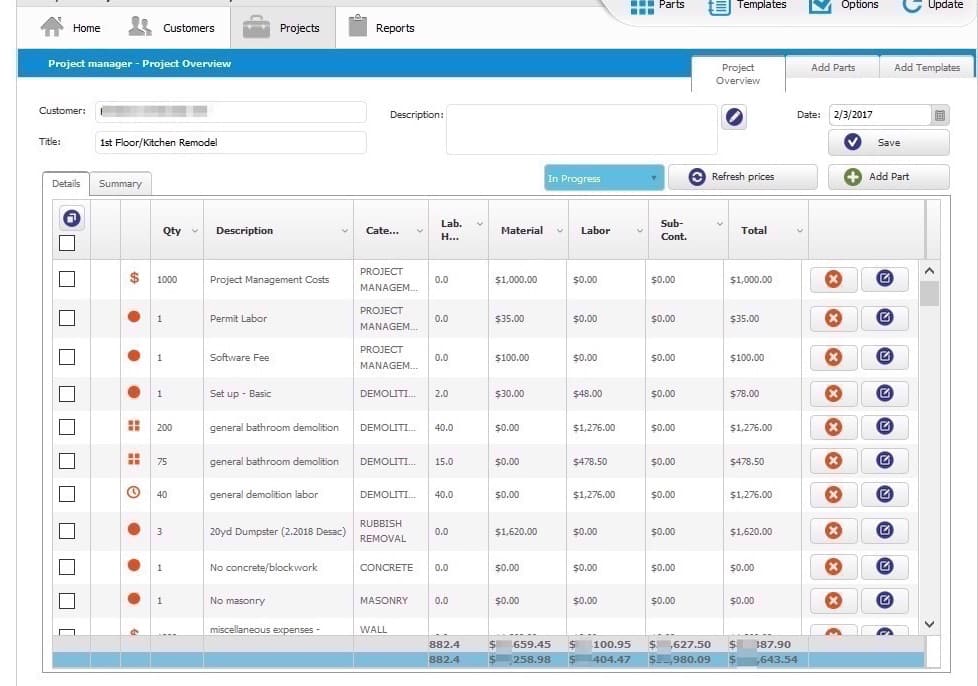Open the date calendar picker icon
This screenshot has width=978, height=686.
pyautogui.click(x=940, y=115)
